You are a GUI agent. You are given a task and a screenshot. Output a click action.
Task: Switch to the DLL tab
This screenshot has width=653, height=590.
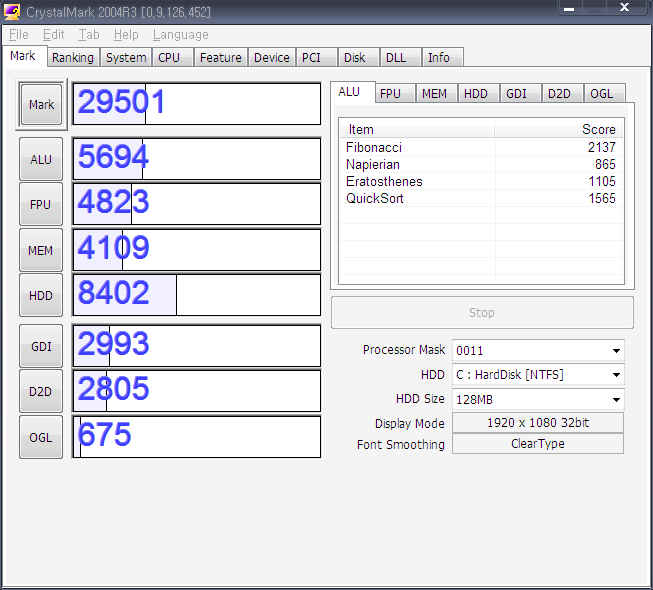[x=401, y=57]
